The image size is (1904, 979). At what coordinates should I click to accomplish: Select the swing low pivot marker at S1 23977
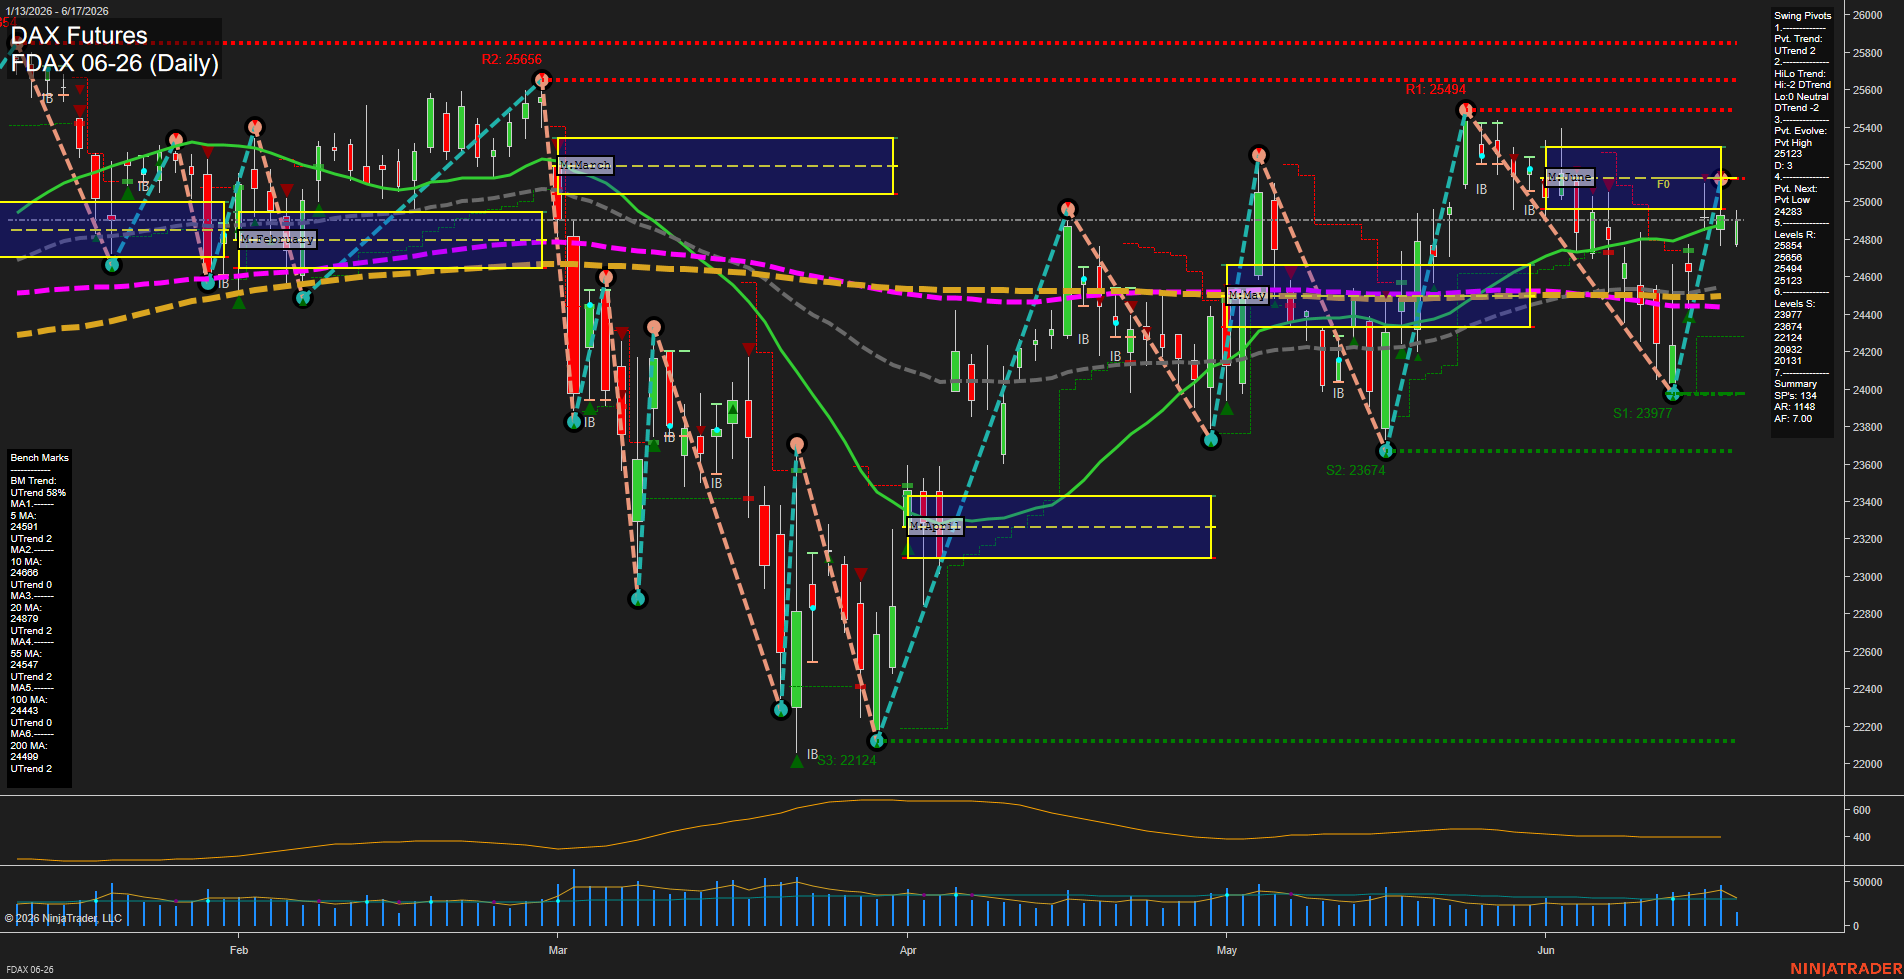pos(1673,394)
